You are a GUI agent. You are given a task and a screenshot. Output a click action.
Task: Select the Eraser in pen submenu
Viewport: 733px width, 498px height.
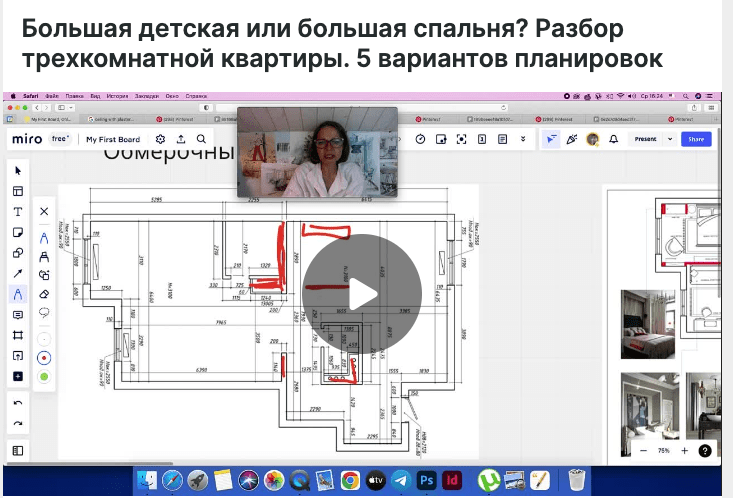click(43, 294)
